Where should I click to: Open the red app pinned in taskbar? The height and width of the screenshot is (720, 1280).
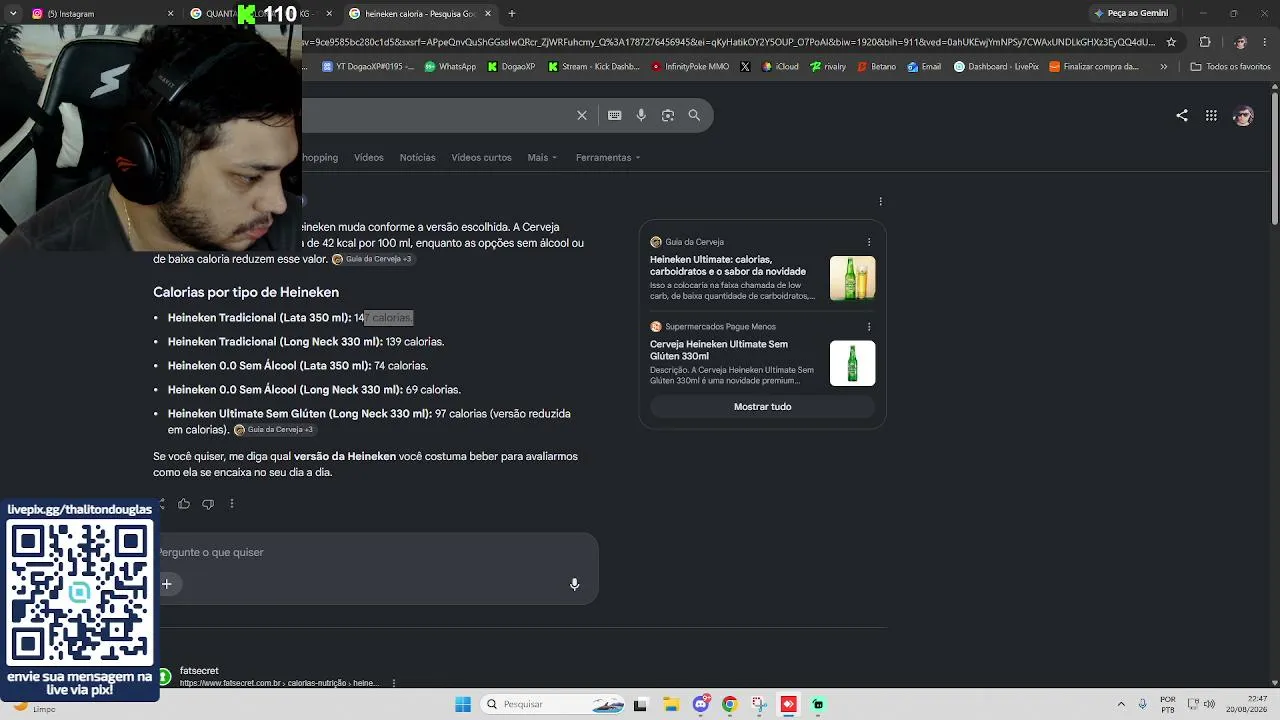(789, 704)
